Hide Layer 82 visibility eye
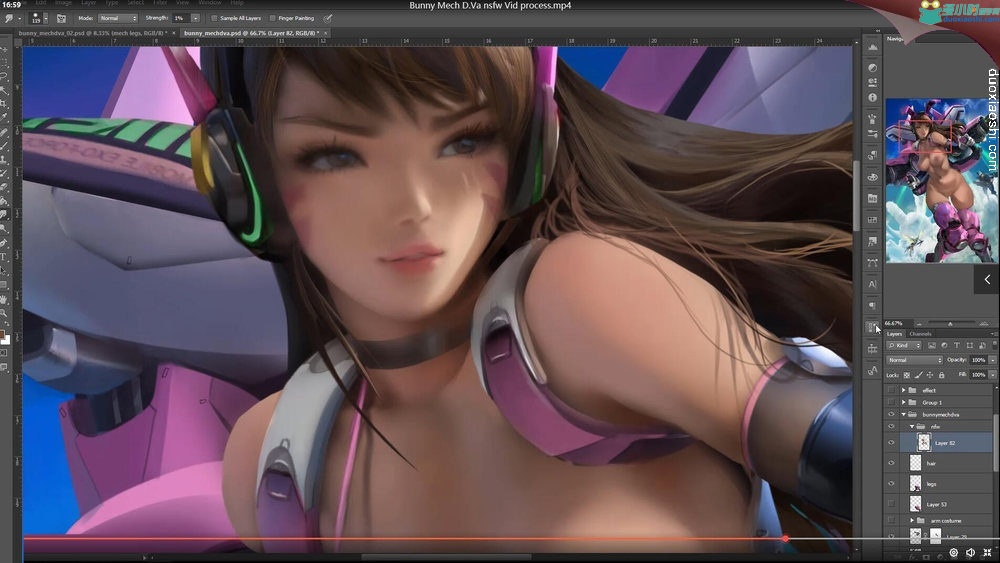Viewport: 1000px width, 563px height. pyautogui.click(x=891, y=442)
